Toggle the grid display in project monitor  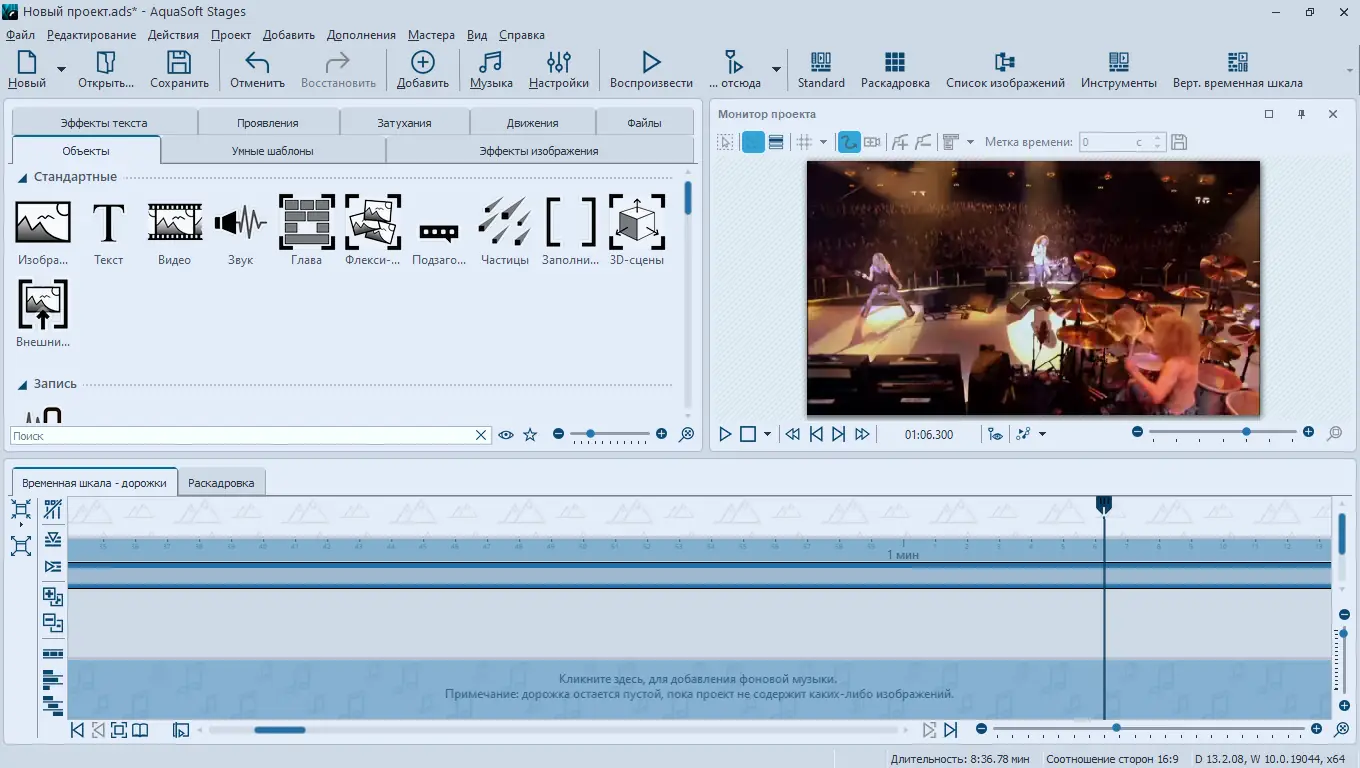[804, 142]
